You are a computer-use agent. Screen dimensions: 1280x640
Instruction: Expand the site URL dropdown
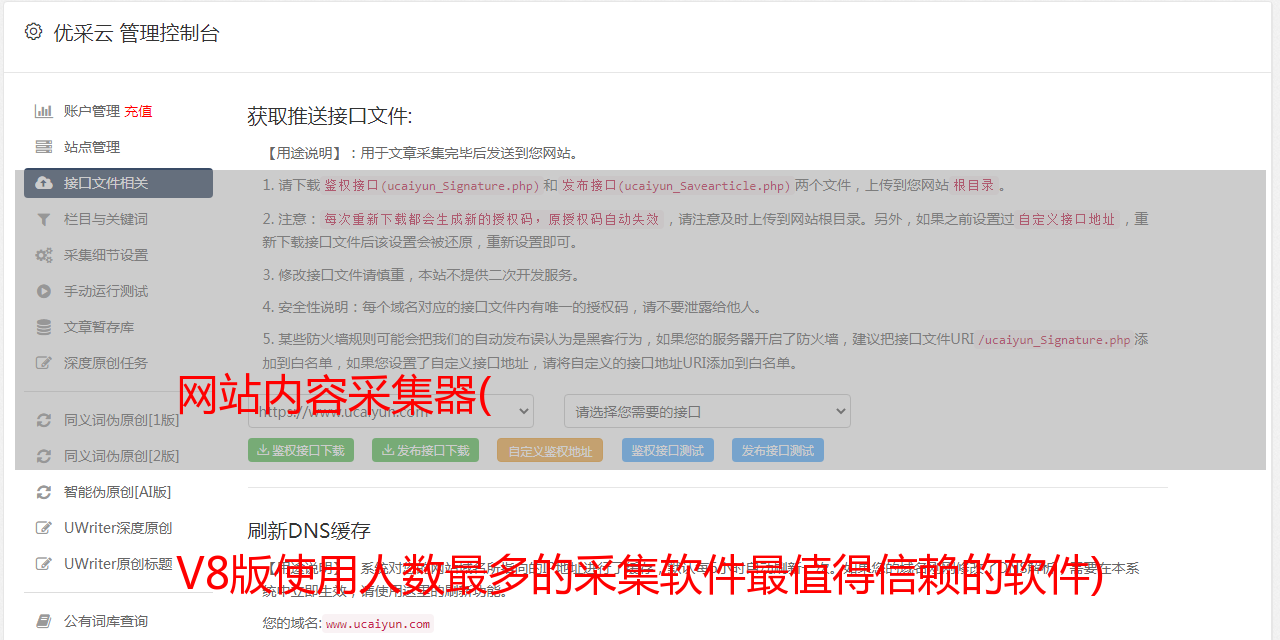391,411
